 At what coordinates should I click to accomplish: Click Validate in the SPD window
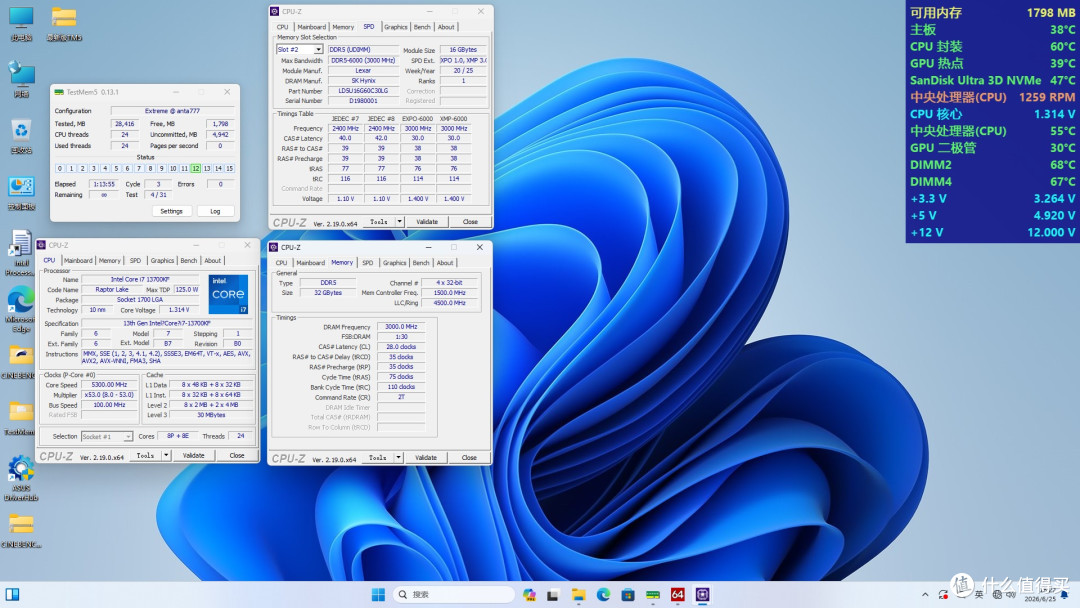427,222
